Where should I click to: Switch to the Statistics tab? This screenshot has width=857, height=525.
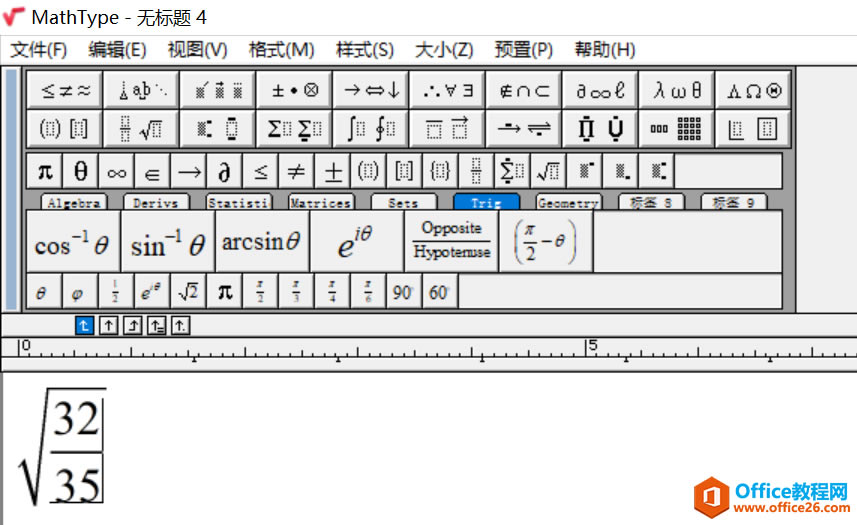[x=239, y=203]
